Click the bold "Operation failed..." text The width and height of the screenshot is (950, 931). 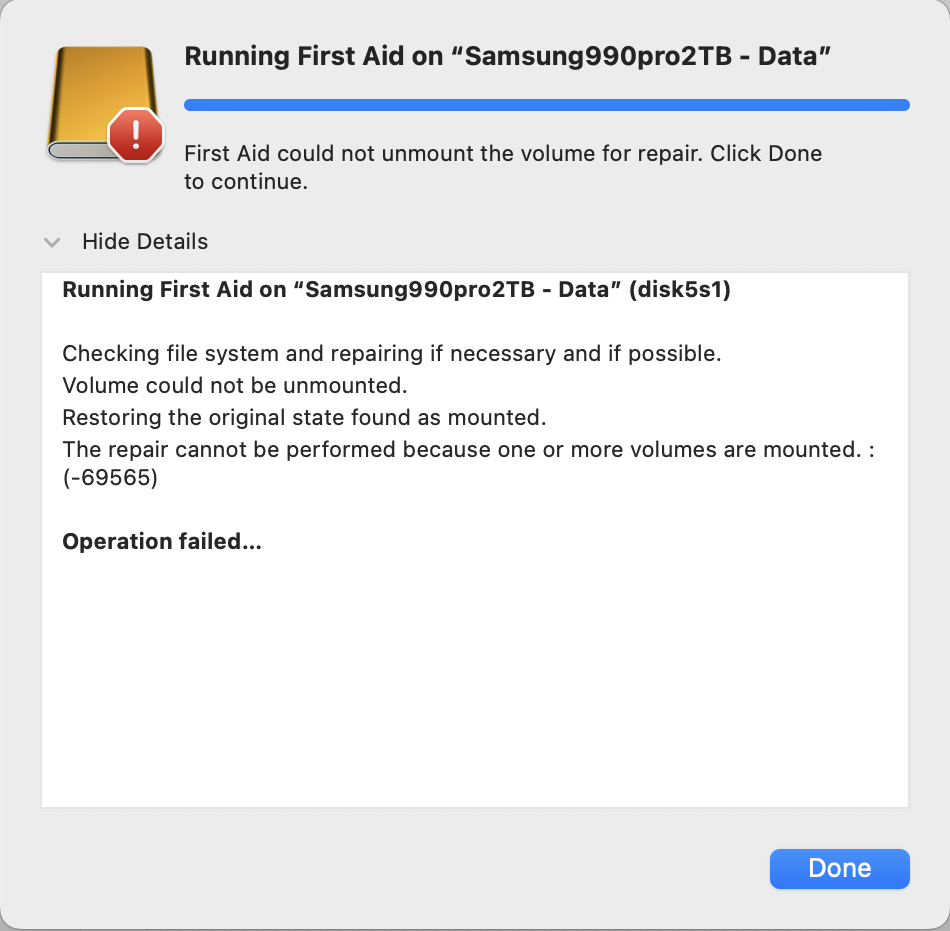point(161,542)
